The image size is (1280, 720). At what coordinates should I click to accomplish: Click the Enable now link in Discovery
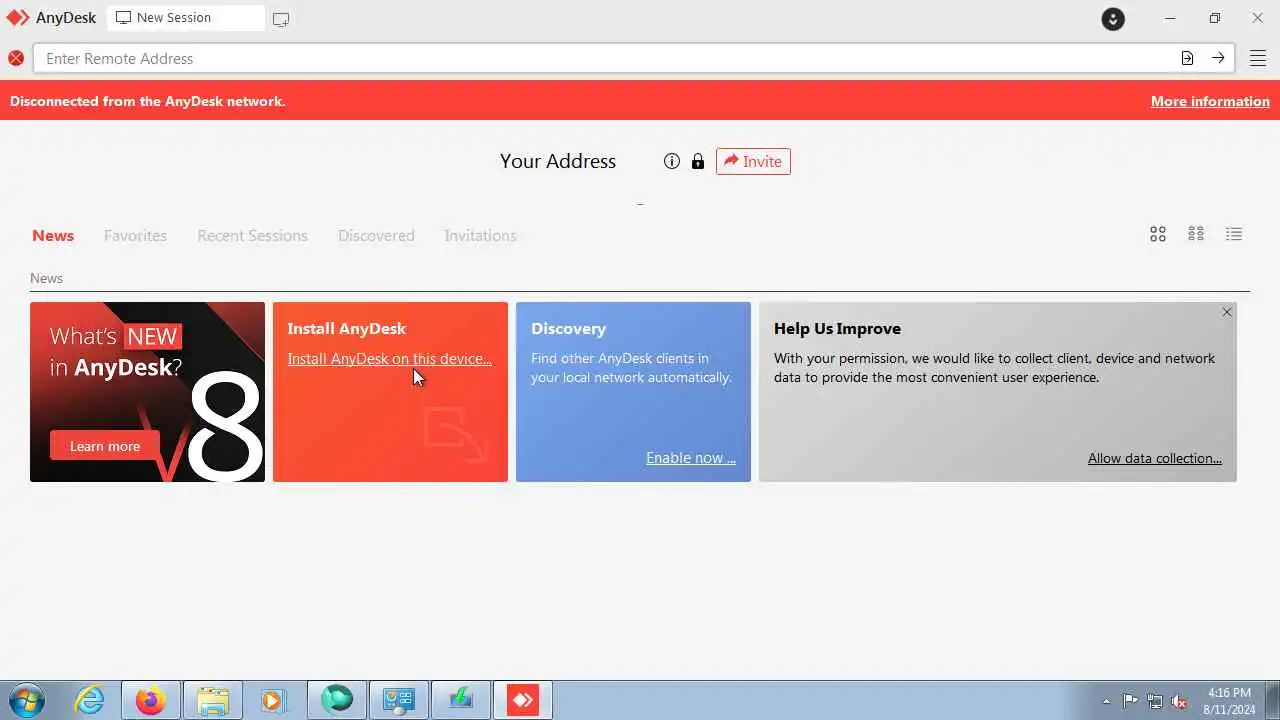click(691, 458)
